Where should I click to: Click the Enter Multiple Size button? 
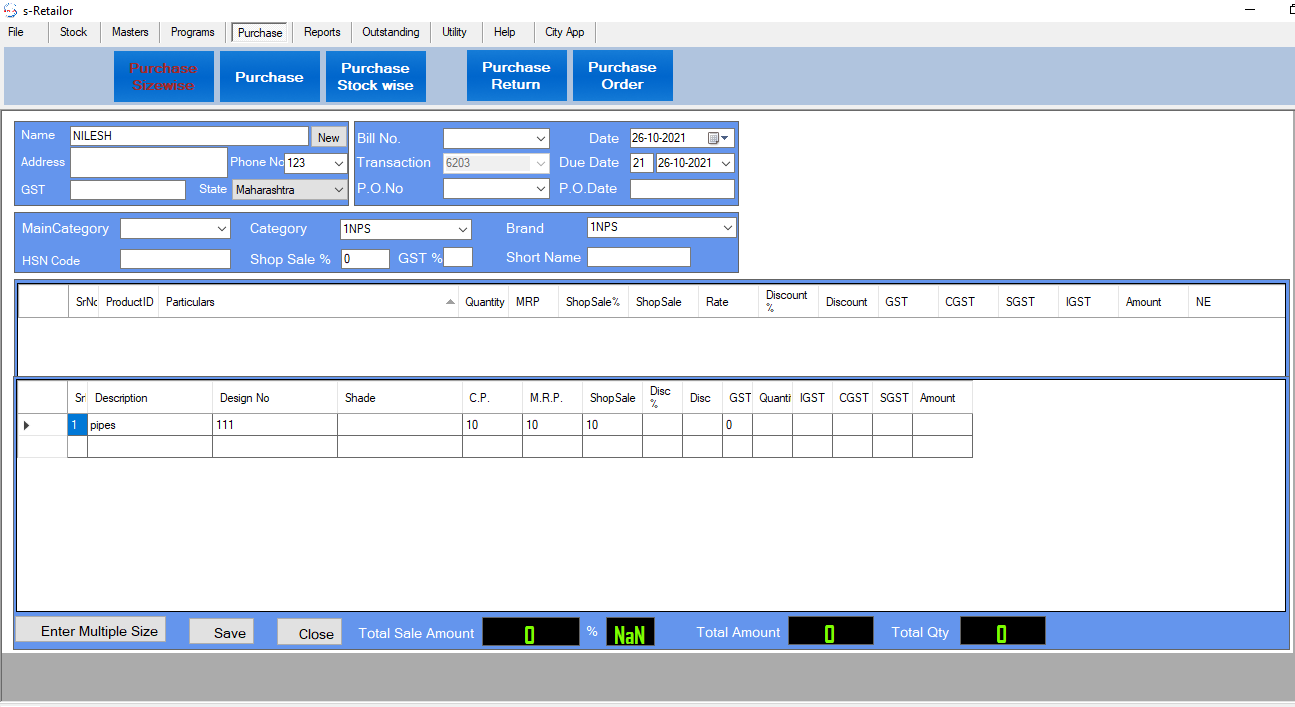(x=90, y=631)
